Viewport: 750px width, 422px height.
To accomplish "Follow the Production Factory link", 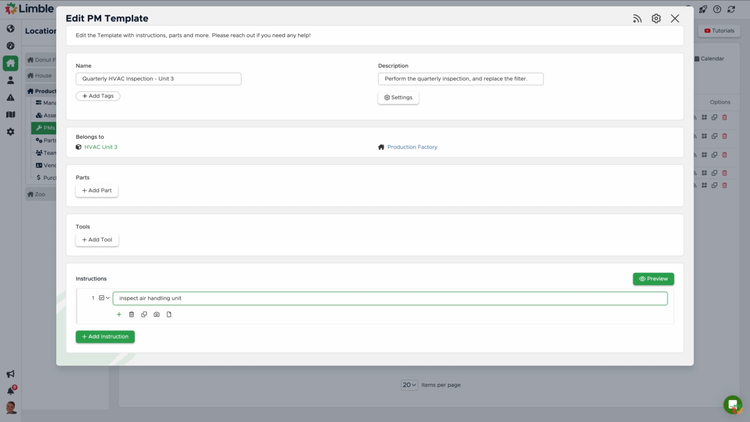I will (412, 147).
